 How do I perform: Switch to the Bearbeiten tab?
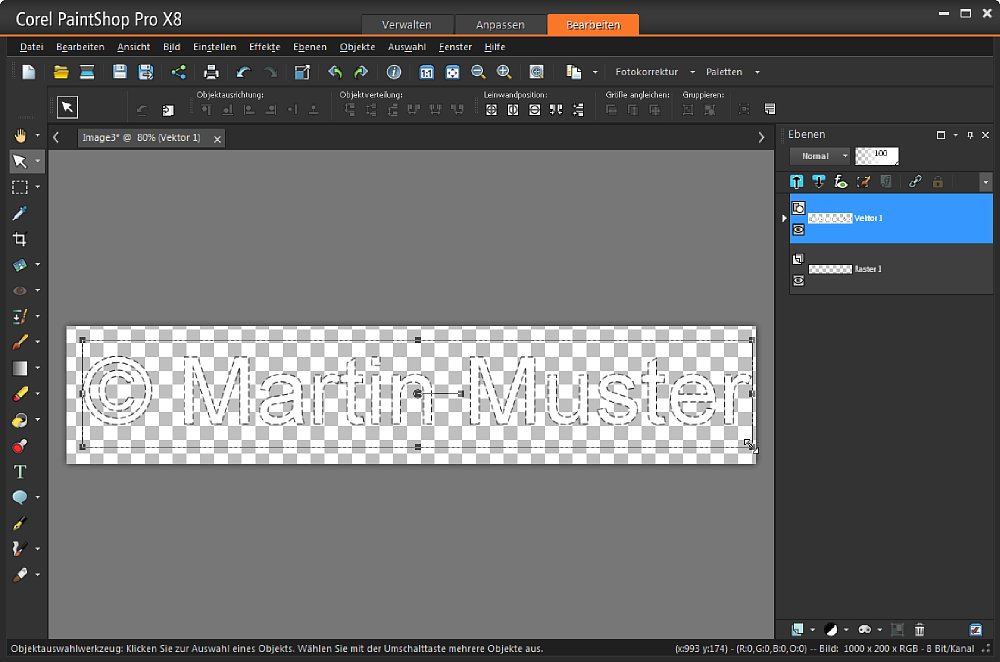(x=593, y=24)
